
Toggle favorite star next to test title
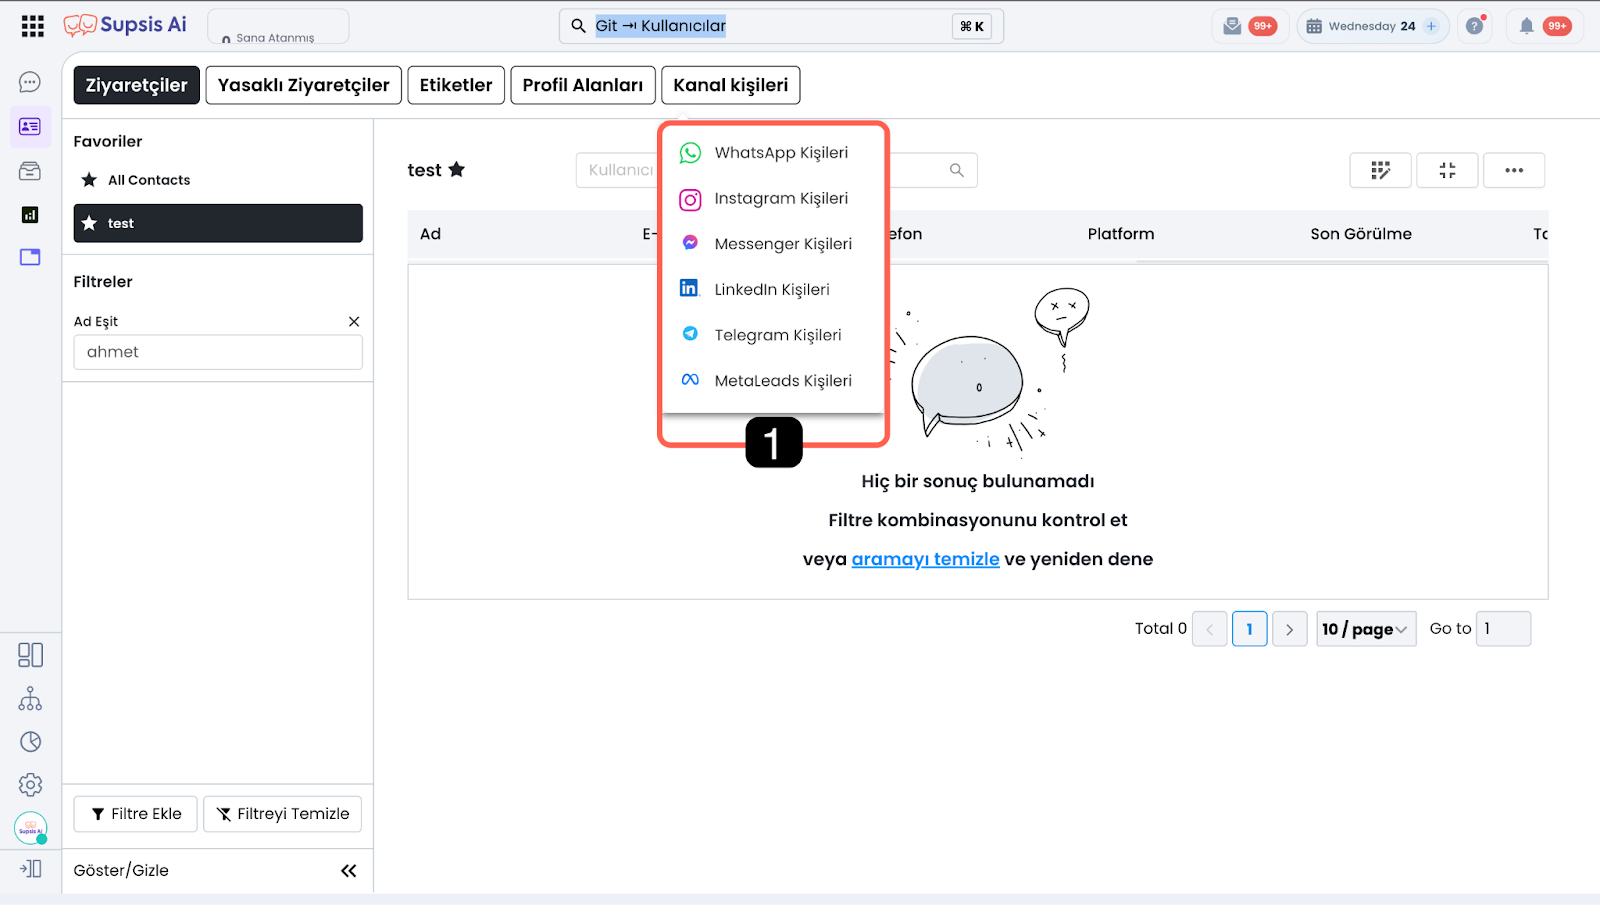click(x=457, y=169)
